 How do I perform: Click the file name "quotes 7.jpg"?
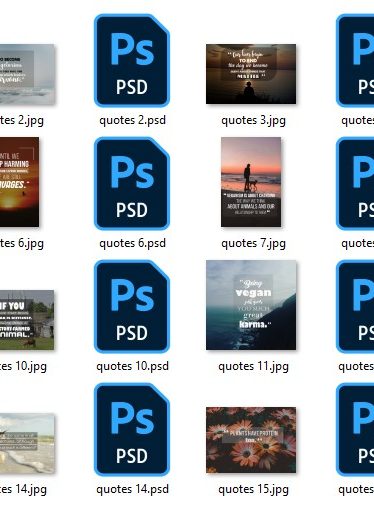point(253,243)
